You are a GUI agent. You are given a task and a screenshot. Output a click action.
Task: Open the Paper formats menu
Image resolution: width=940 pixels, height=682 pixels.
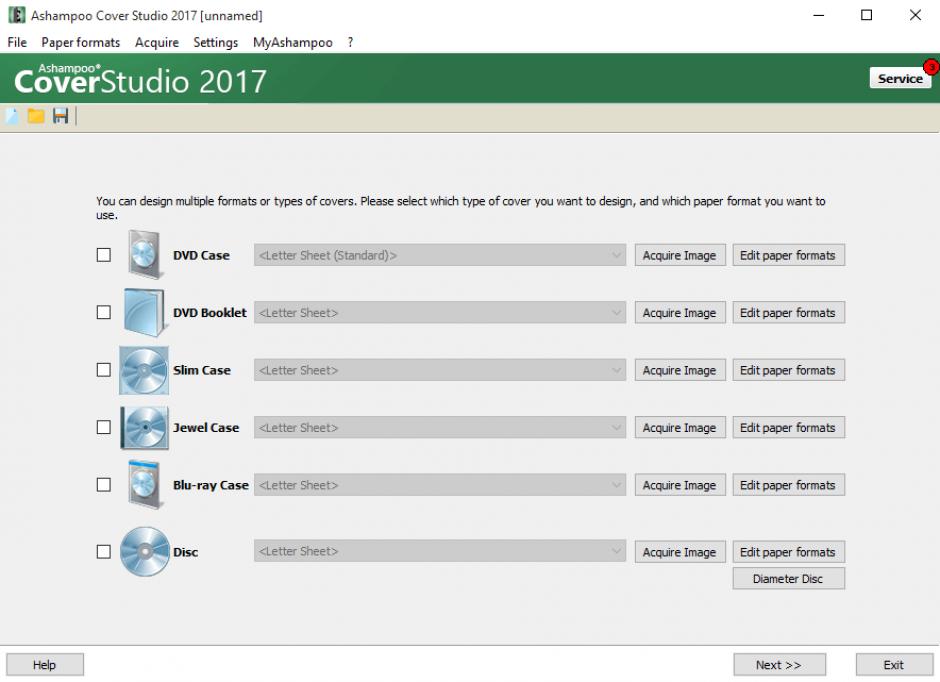[x=80, y=42]
